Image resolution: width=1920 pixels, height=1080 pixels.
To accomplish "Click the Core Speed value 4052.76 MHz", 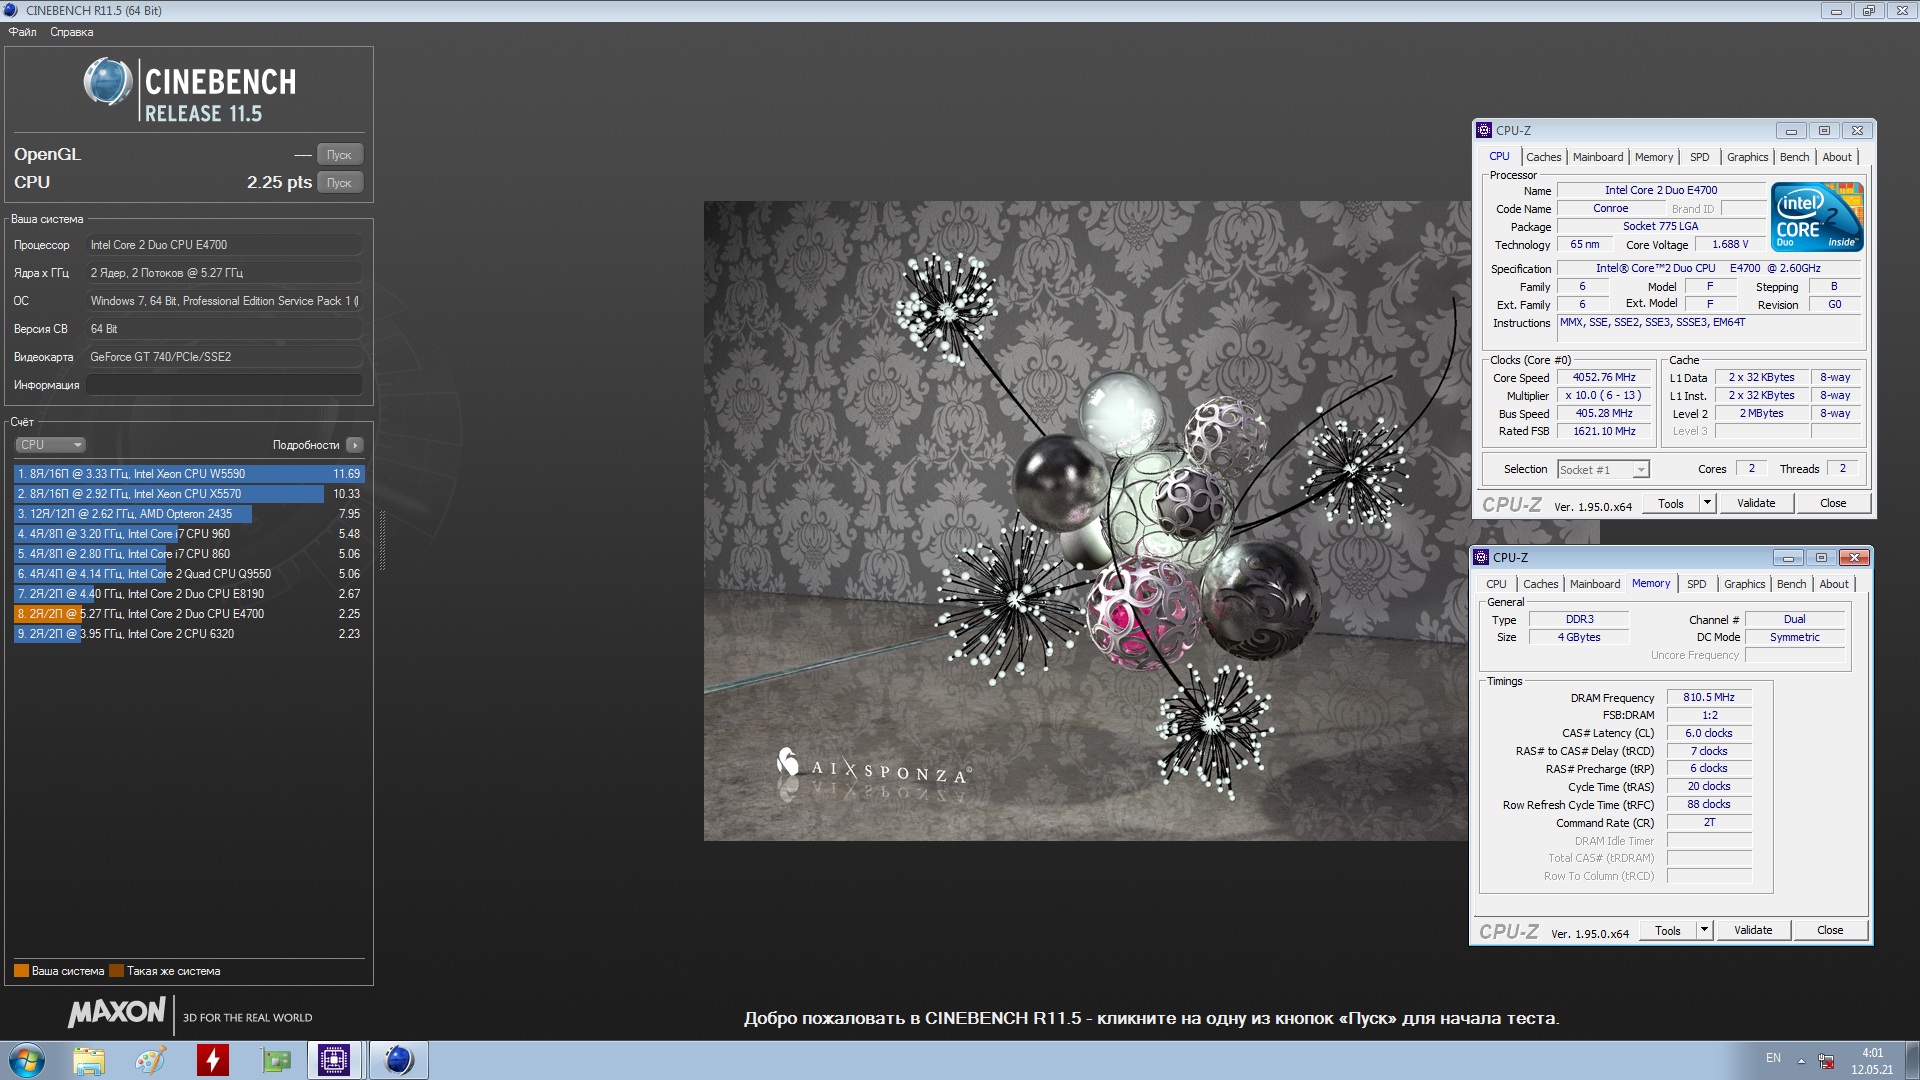I will pyautogui.click(x=1604, y=378).
